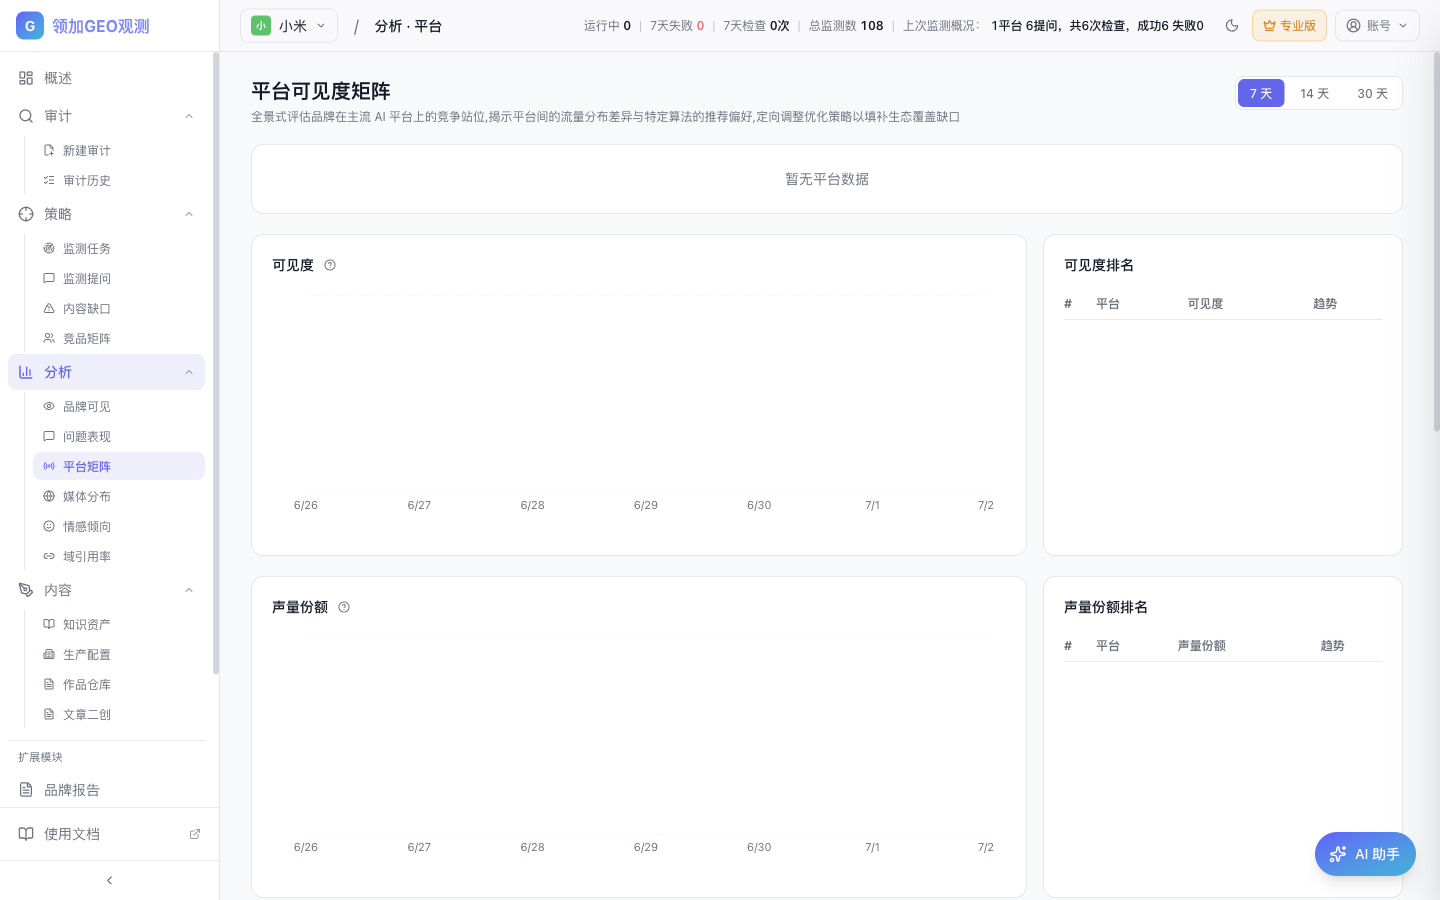Image resolution: width=1440 pixels, height=900 pixels.
Task: Click the 品牌报告 document icon
Action: point(26,790)
